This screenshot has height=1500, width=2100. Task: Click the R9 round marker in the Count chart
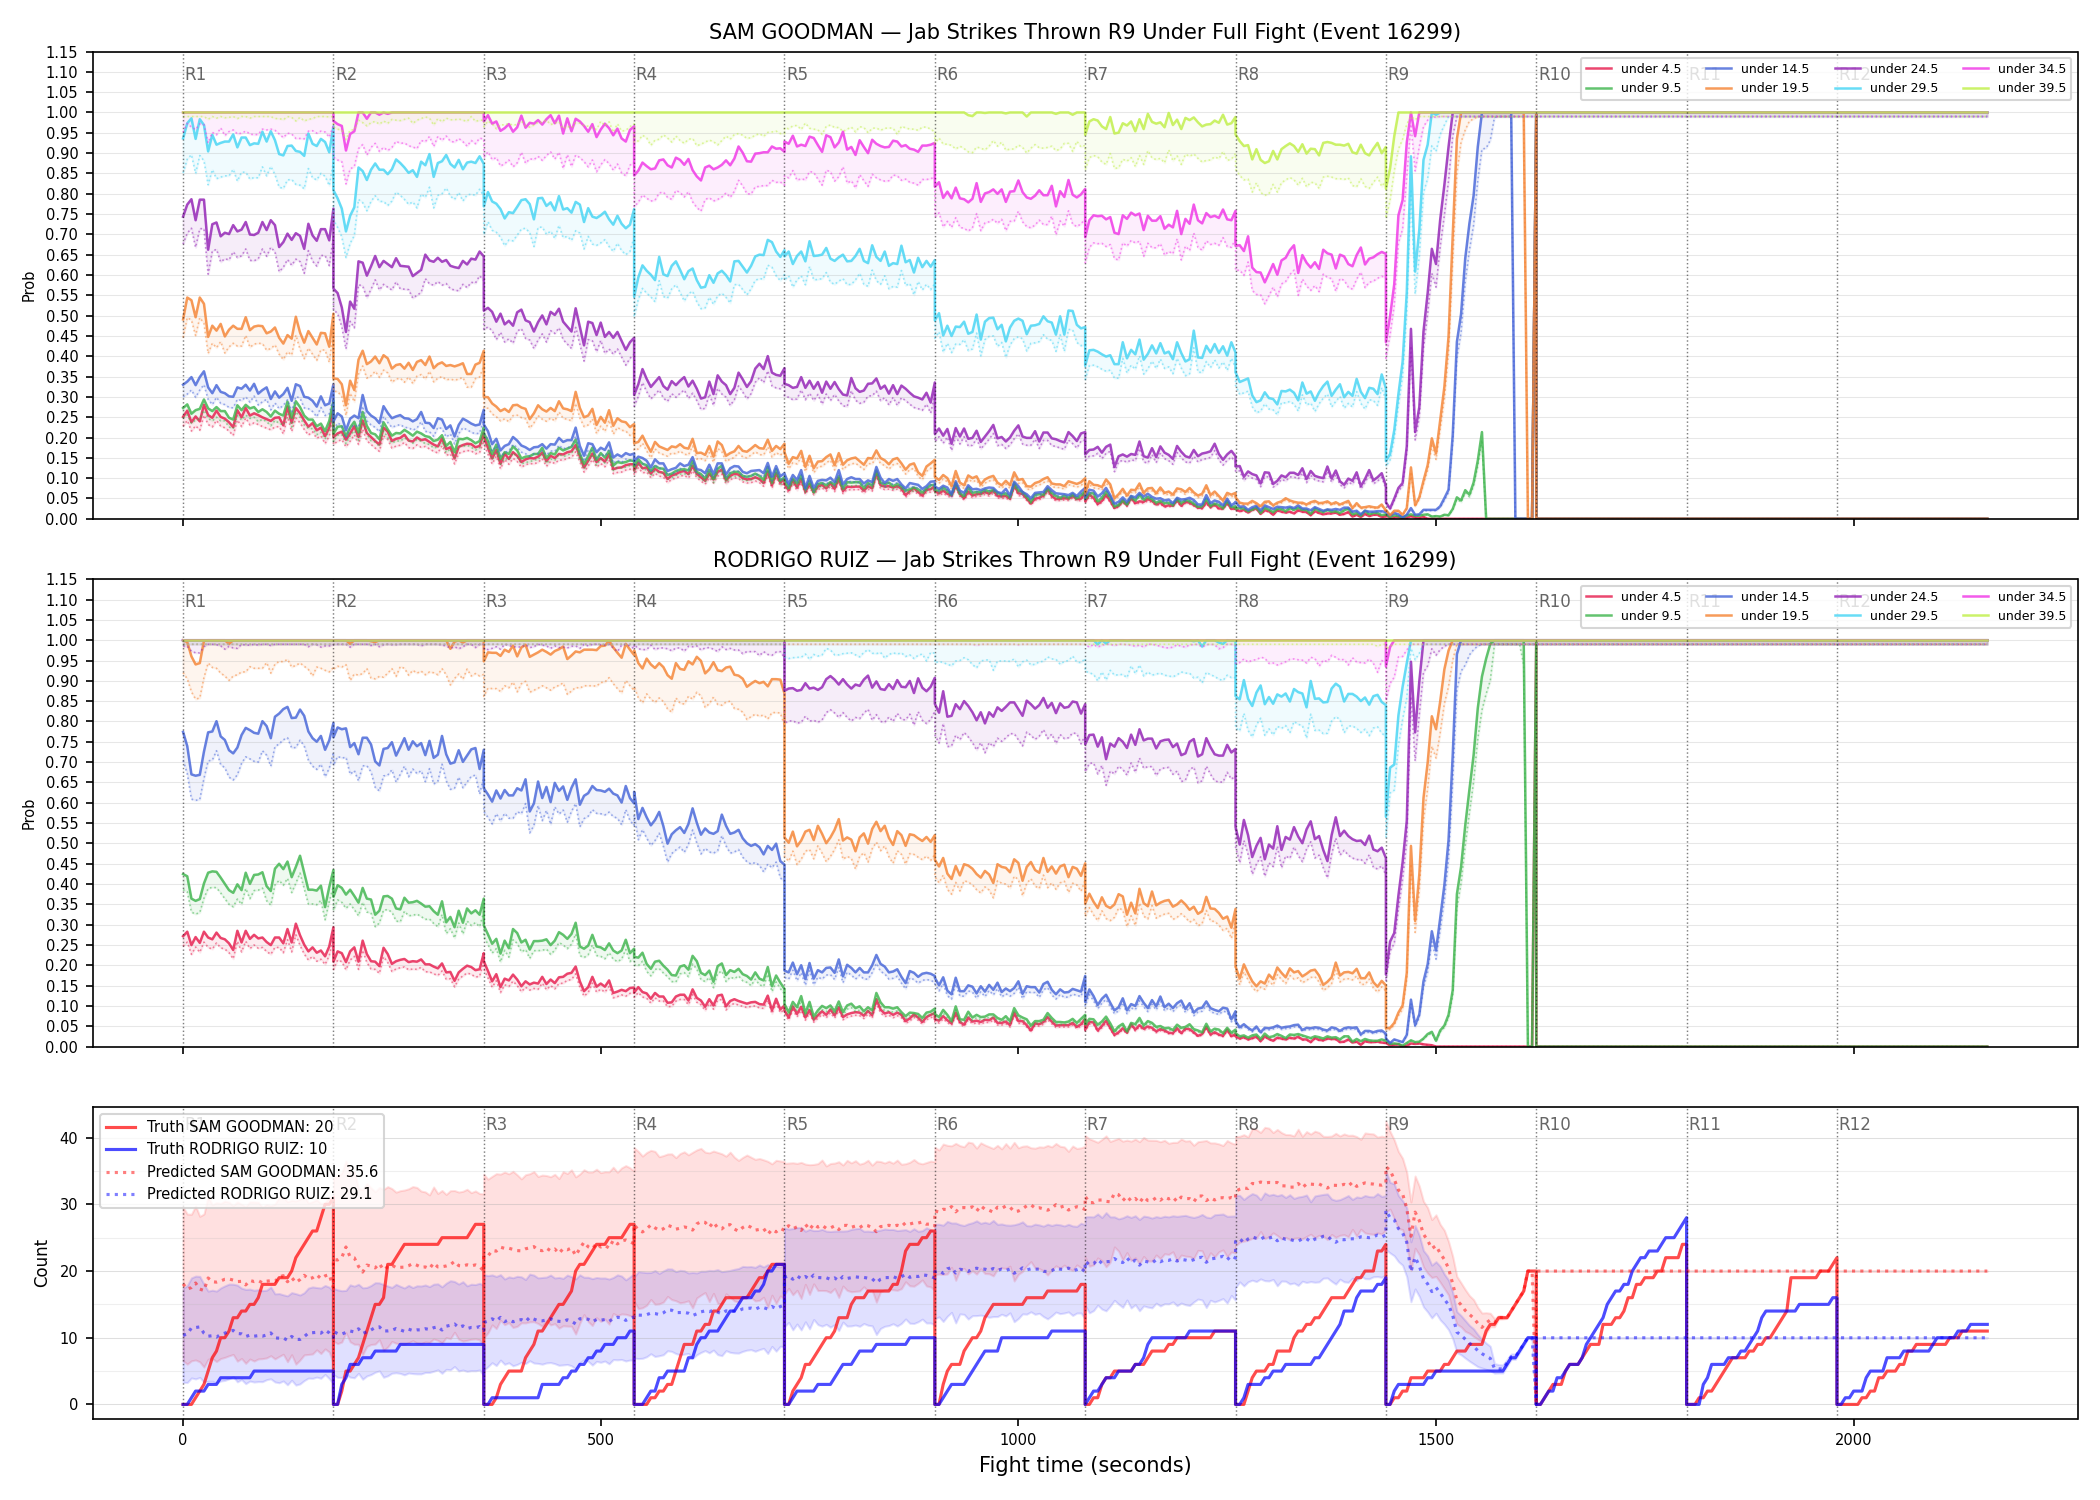click(x=1398, y=1124)
